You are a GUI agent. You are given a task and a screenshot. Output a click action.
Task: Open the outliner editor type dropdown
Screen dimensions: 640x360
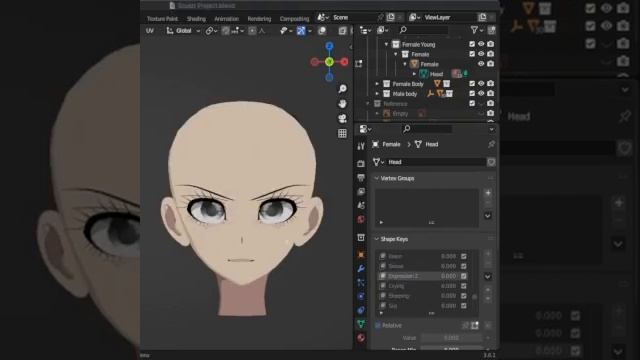(x=365, y=30)
